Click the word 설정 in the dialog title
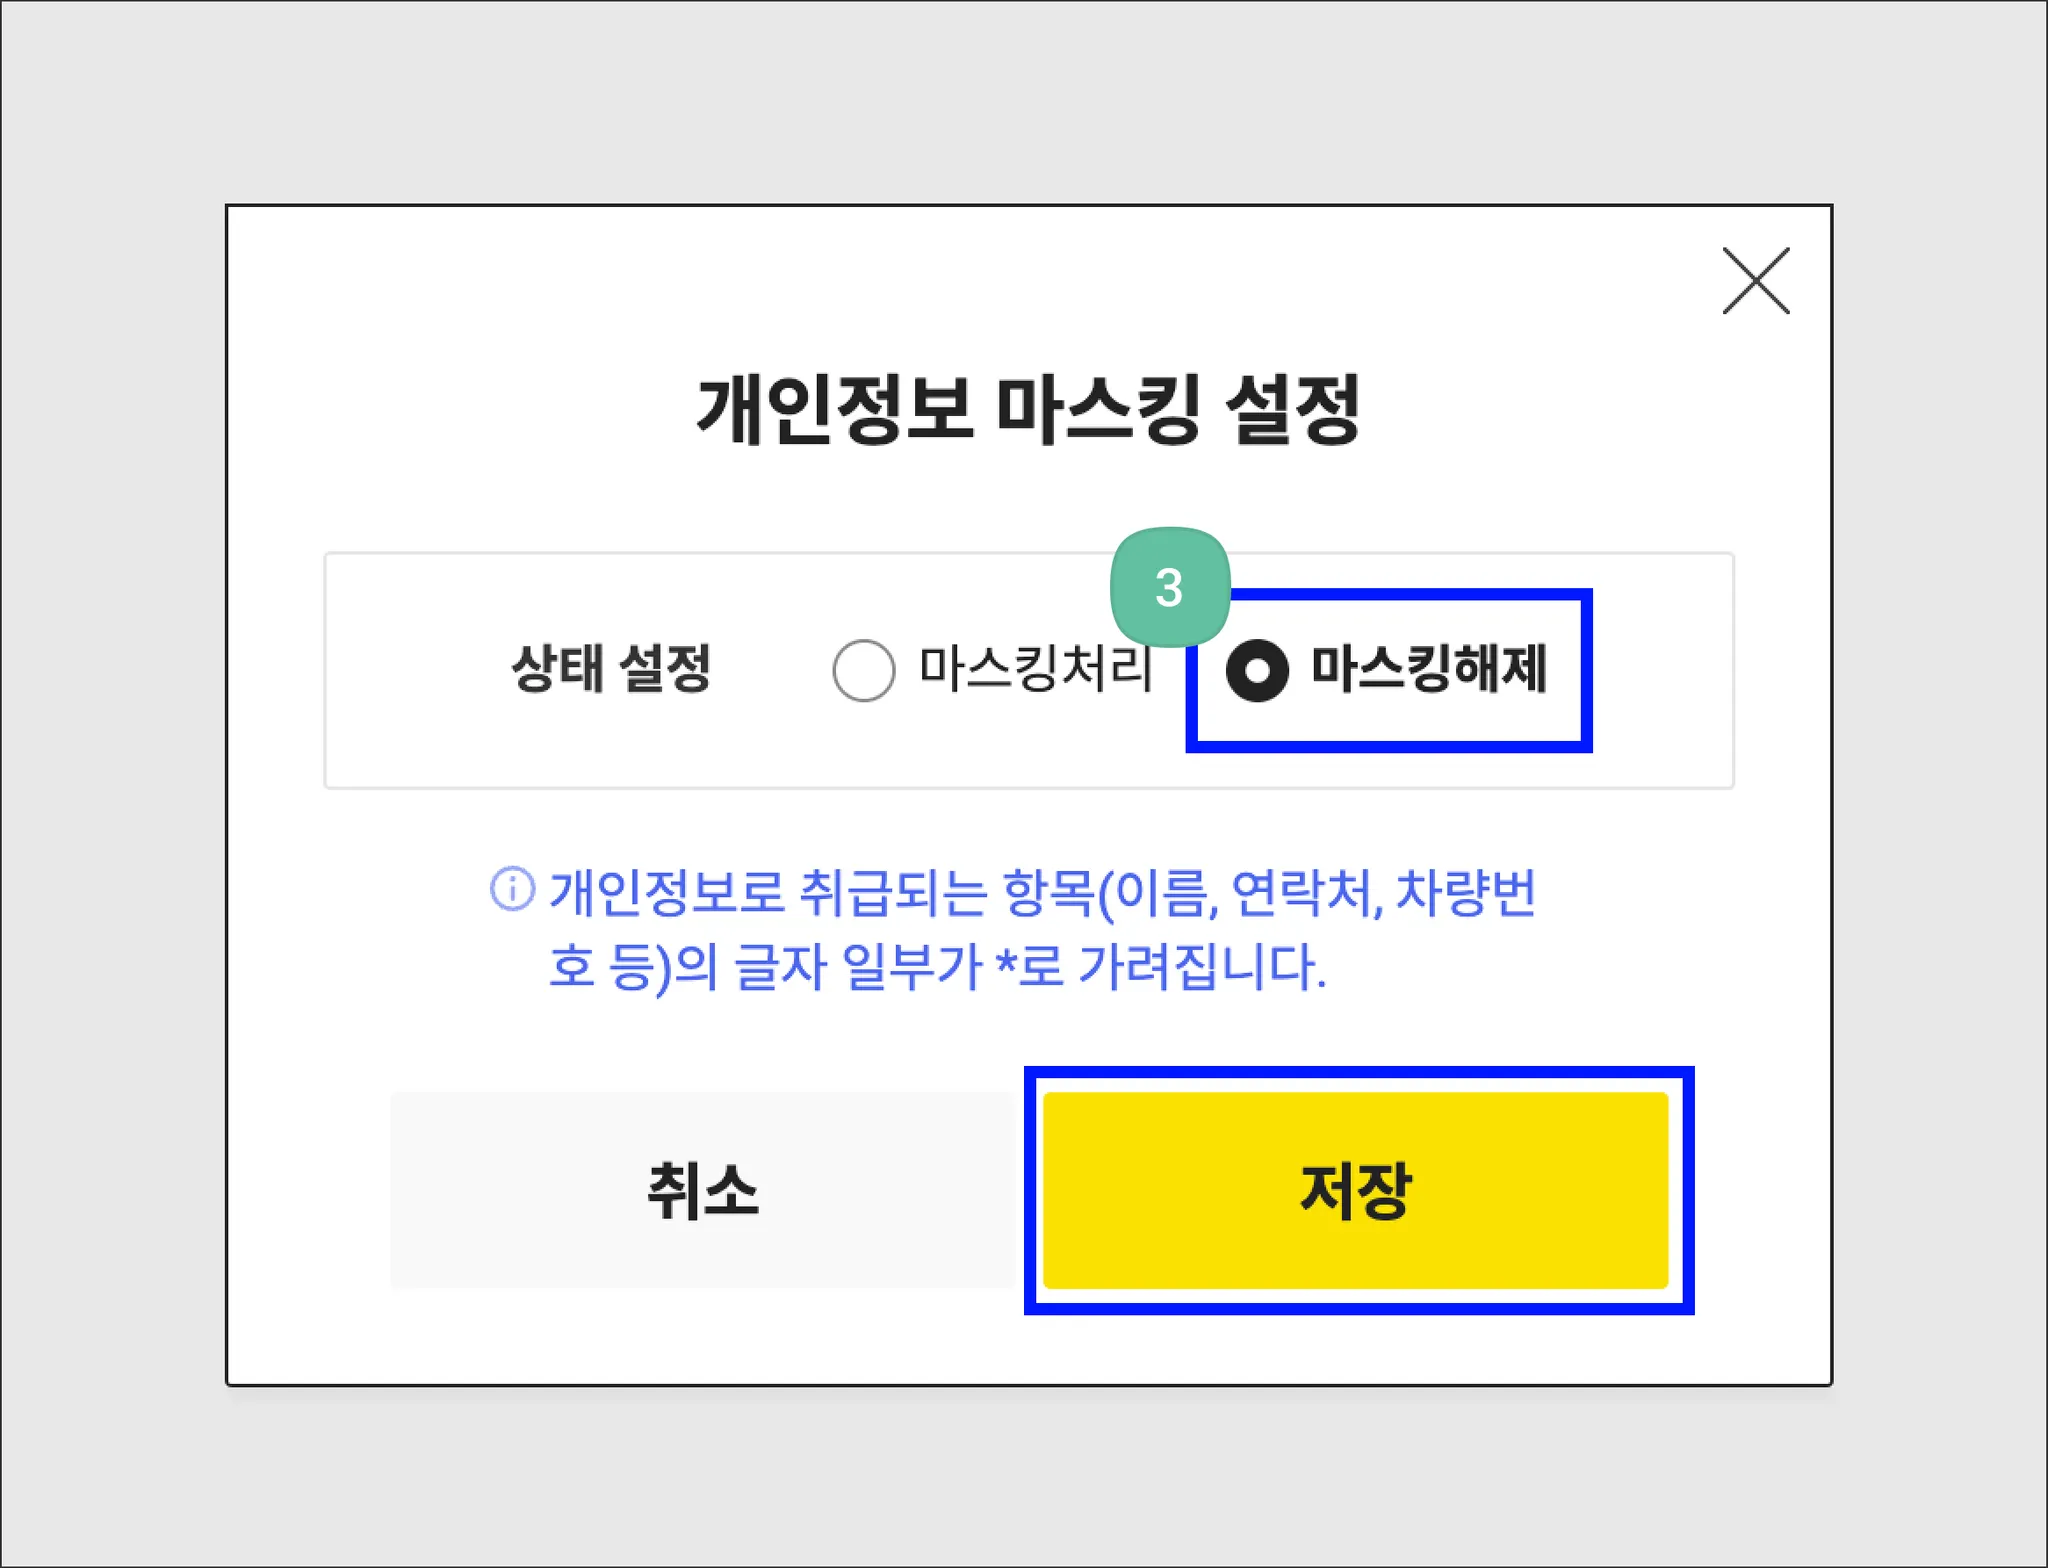Image resolution: width=2048 pixels, height=1568 pixels. tap(1292, 409)
